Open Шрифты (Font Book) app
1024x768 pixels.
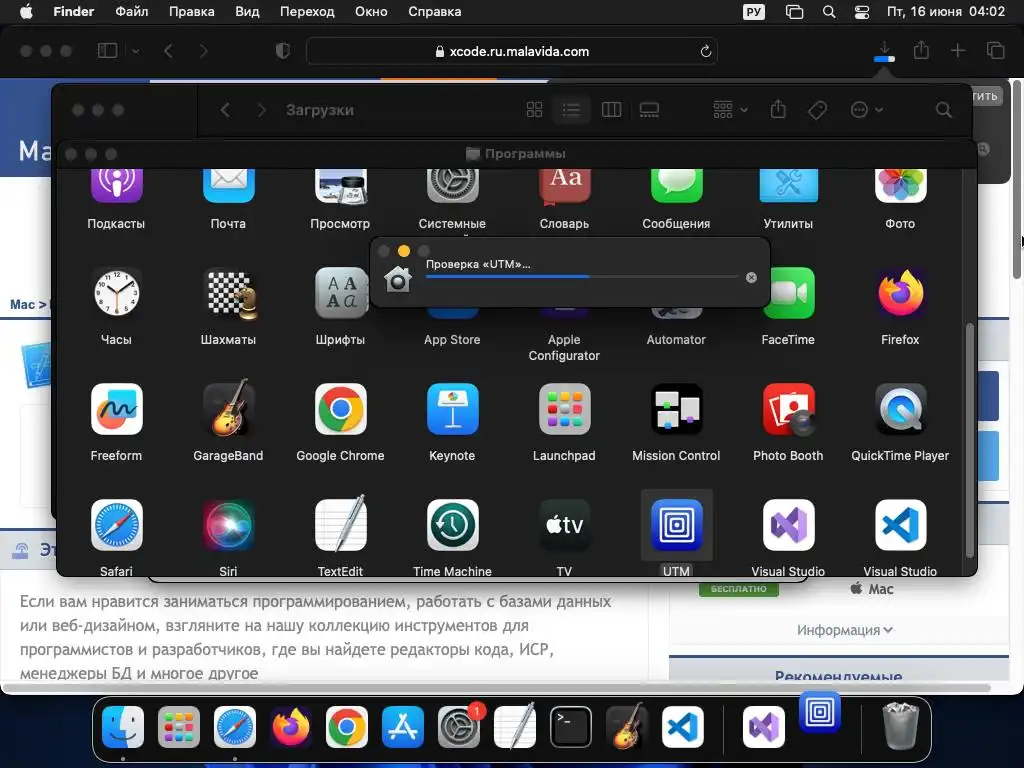(x=340, y=293)
